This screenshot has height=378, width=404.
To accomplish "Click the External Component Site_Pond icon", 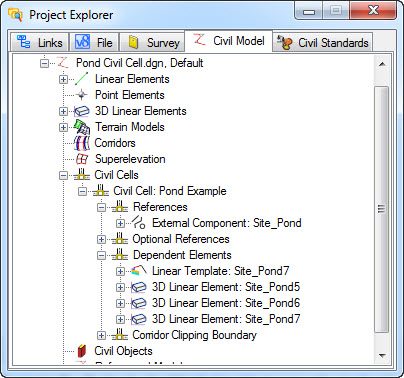I will tap(139, 223).
